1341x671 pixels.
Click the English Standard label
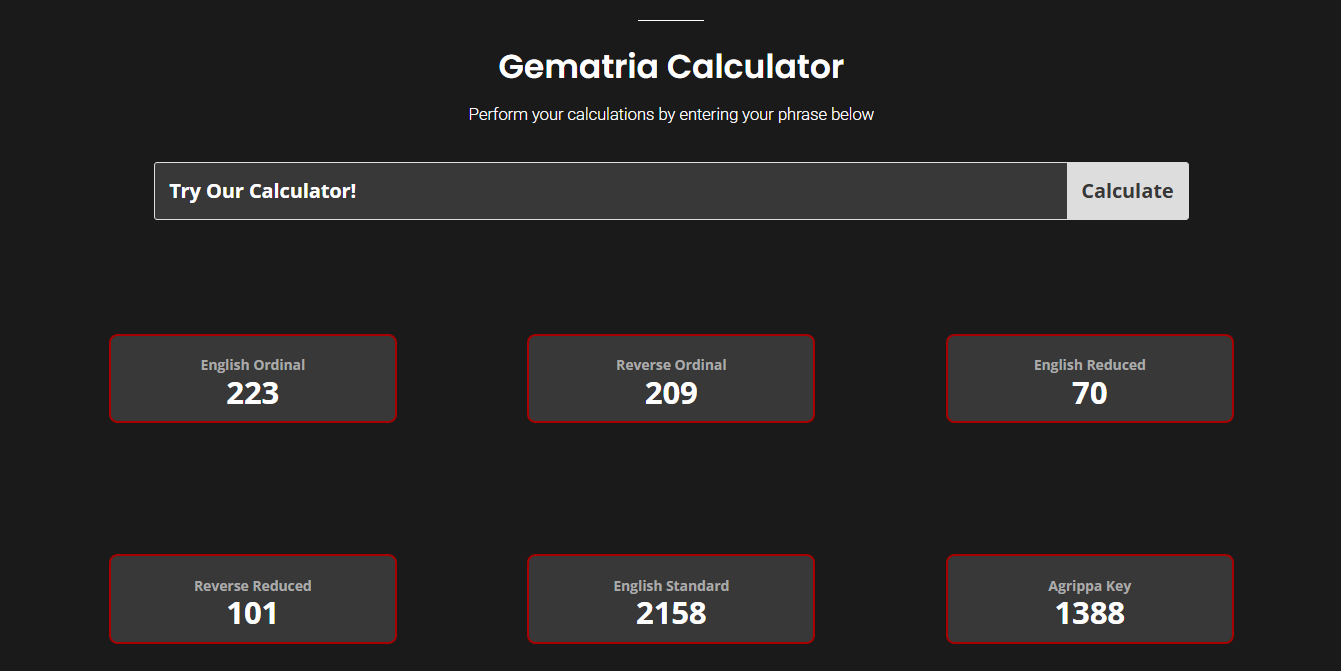pos(671,586)
